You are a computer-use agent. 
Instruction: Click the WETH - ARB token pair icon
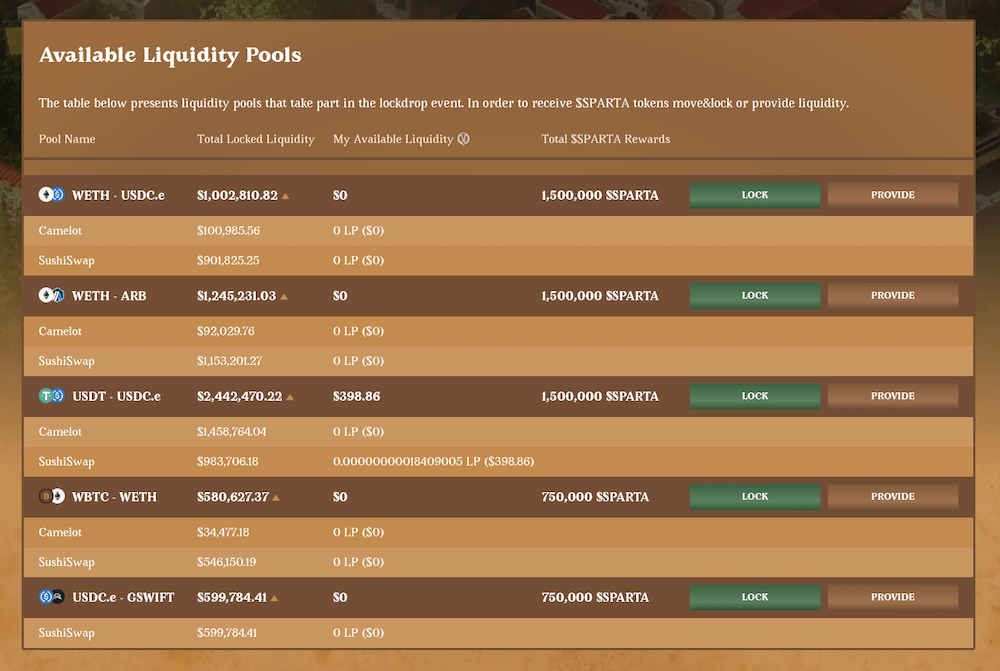coord(51,296)
